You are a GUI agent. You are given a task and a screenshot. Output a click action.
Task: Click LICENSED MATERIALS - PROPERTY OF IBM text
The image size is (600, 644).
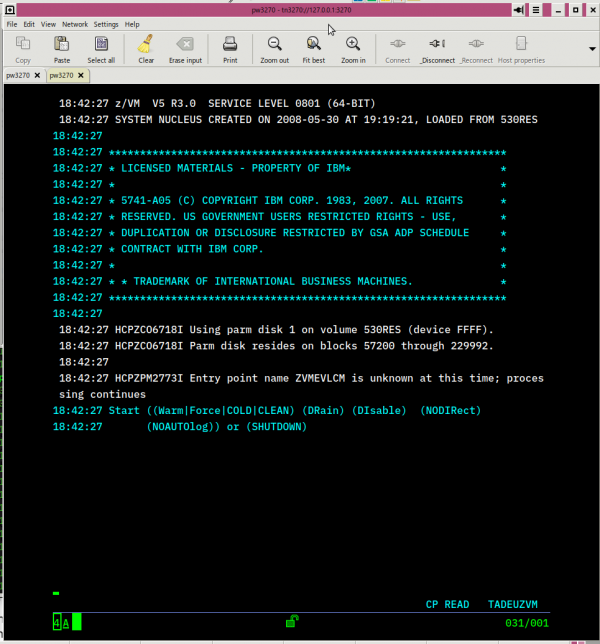(236, 168)
